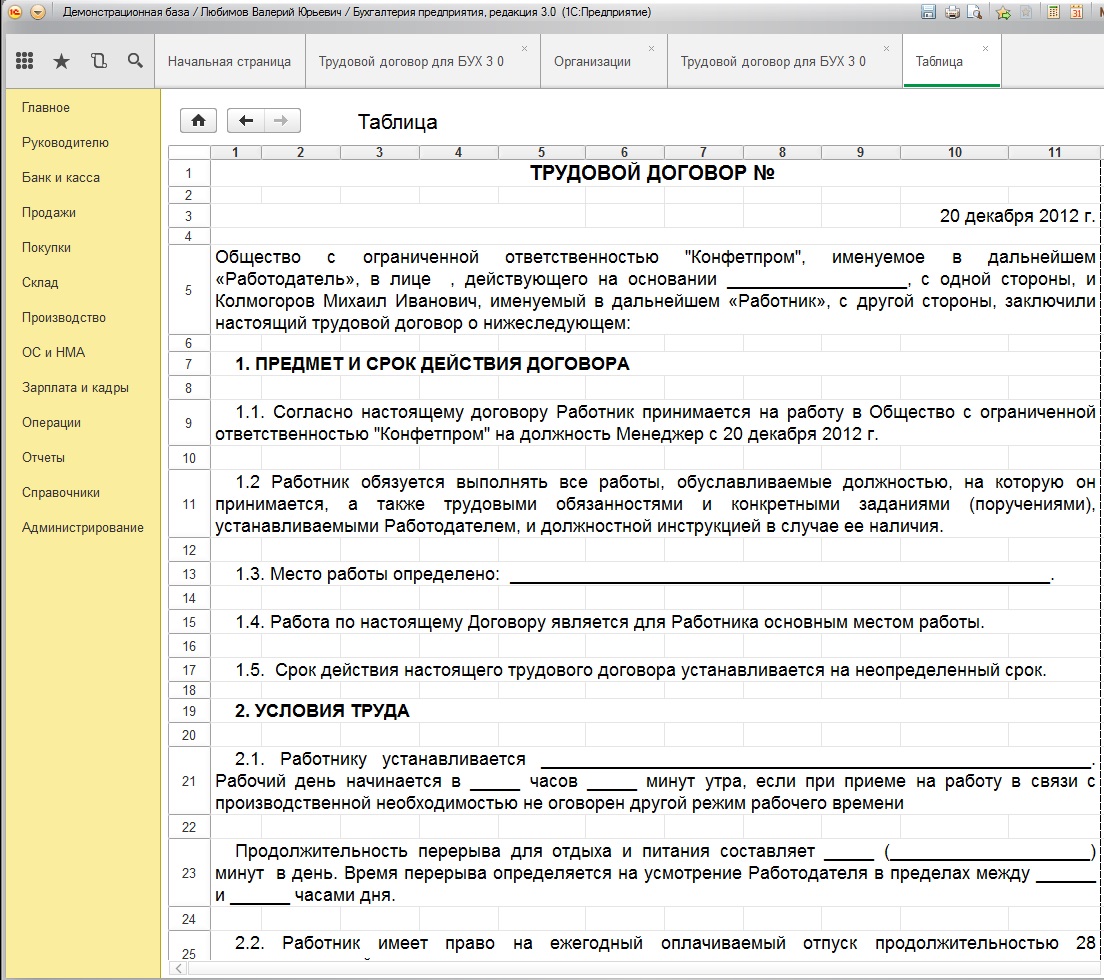Open Банк и касса section
The height and width of the screenshot is (980, 1104).
pyautogui.click(x=61, y=177)
